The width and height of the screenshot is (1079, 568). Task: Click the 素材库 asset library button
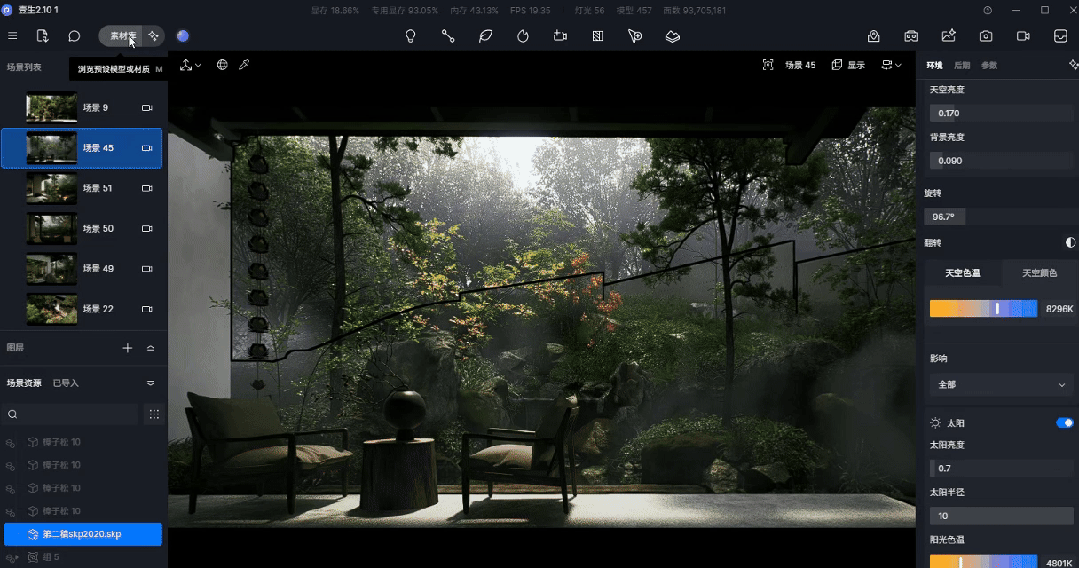(x=122, y=36)
